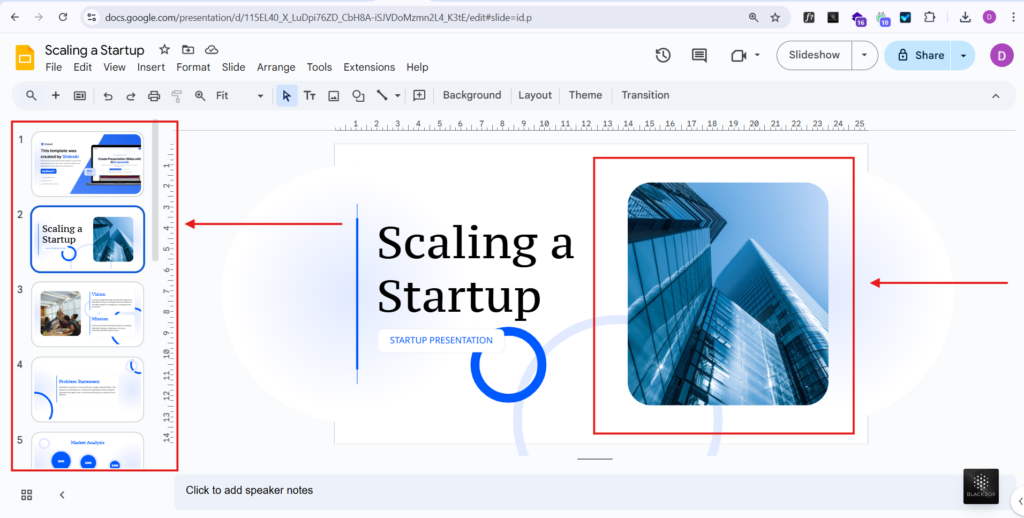Viewport: 1024px width, 518px height.
Task: Open the View menu
Action: tap(114, 67)
